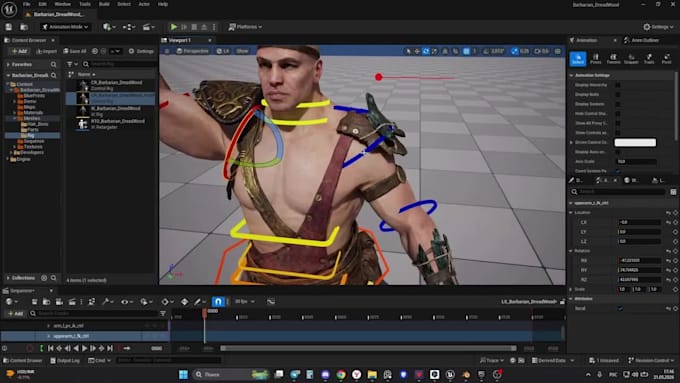Click the viewport scale gizmo icon
This screenshot has width=680, height=383.
pyautogui.click(x=435, y=51)
